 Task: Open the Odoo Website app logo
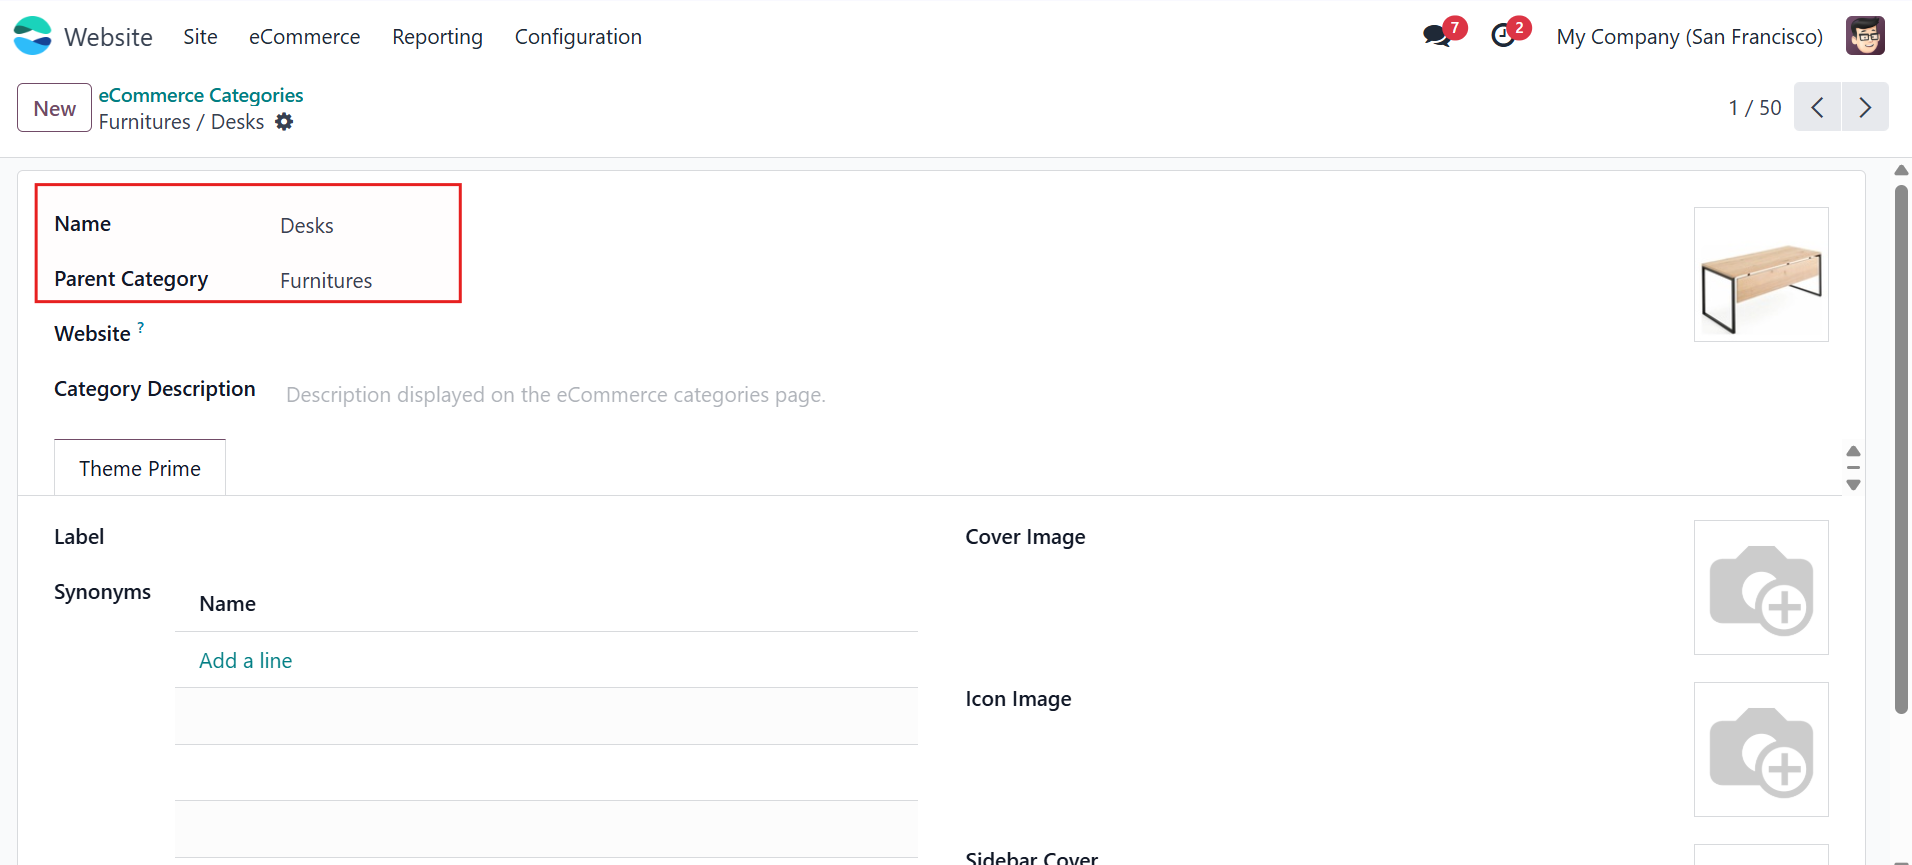click(x=33, y=36)
